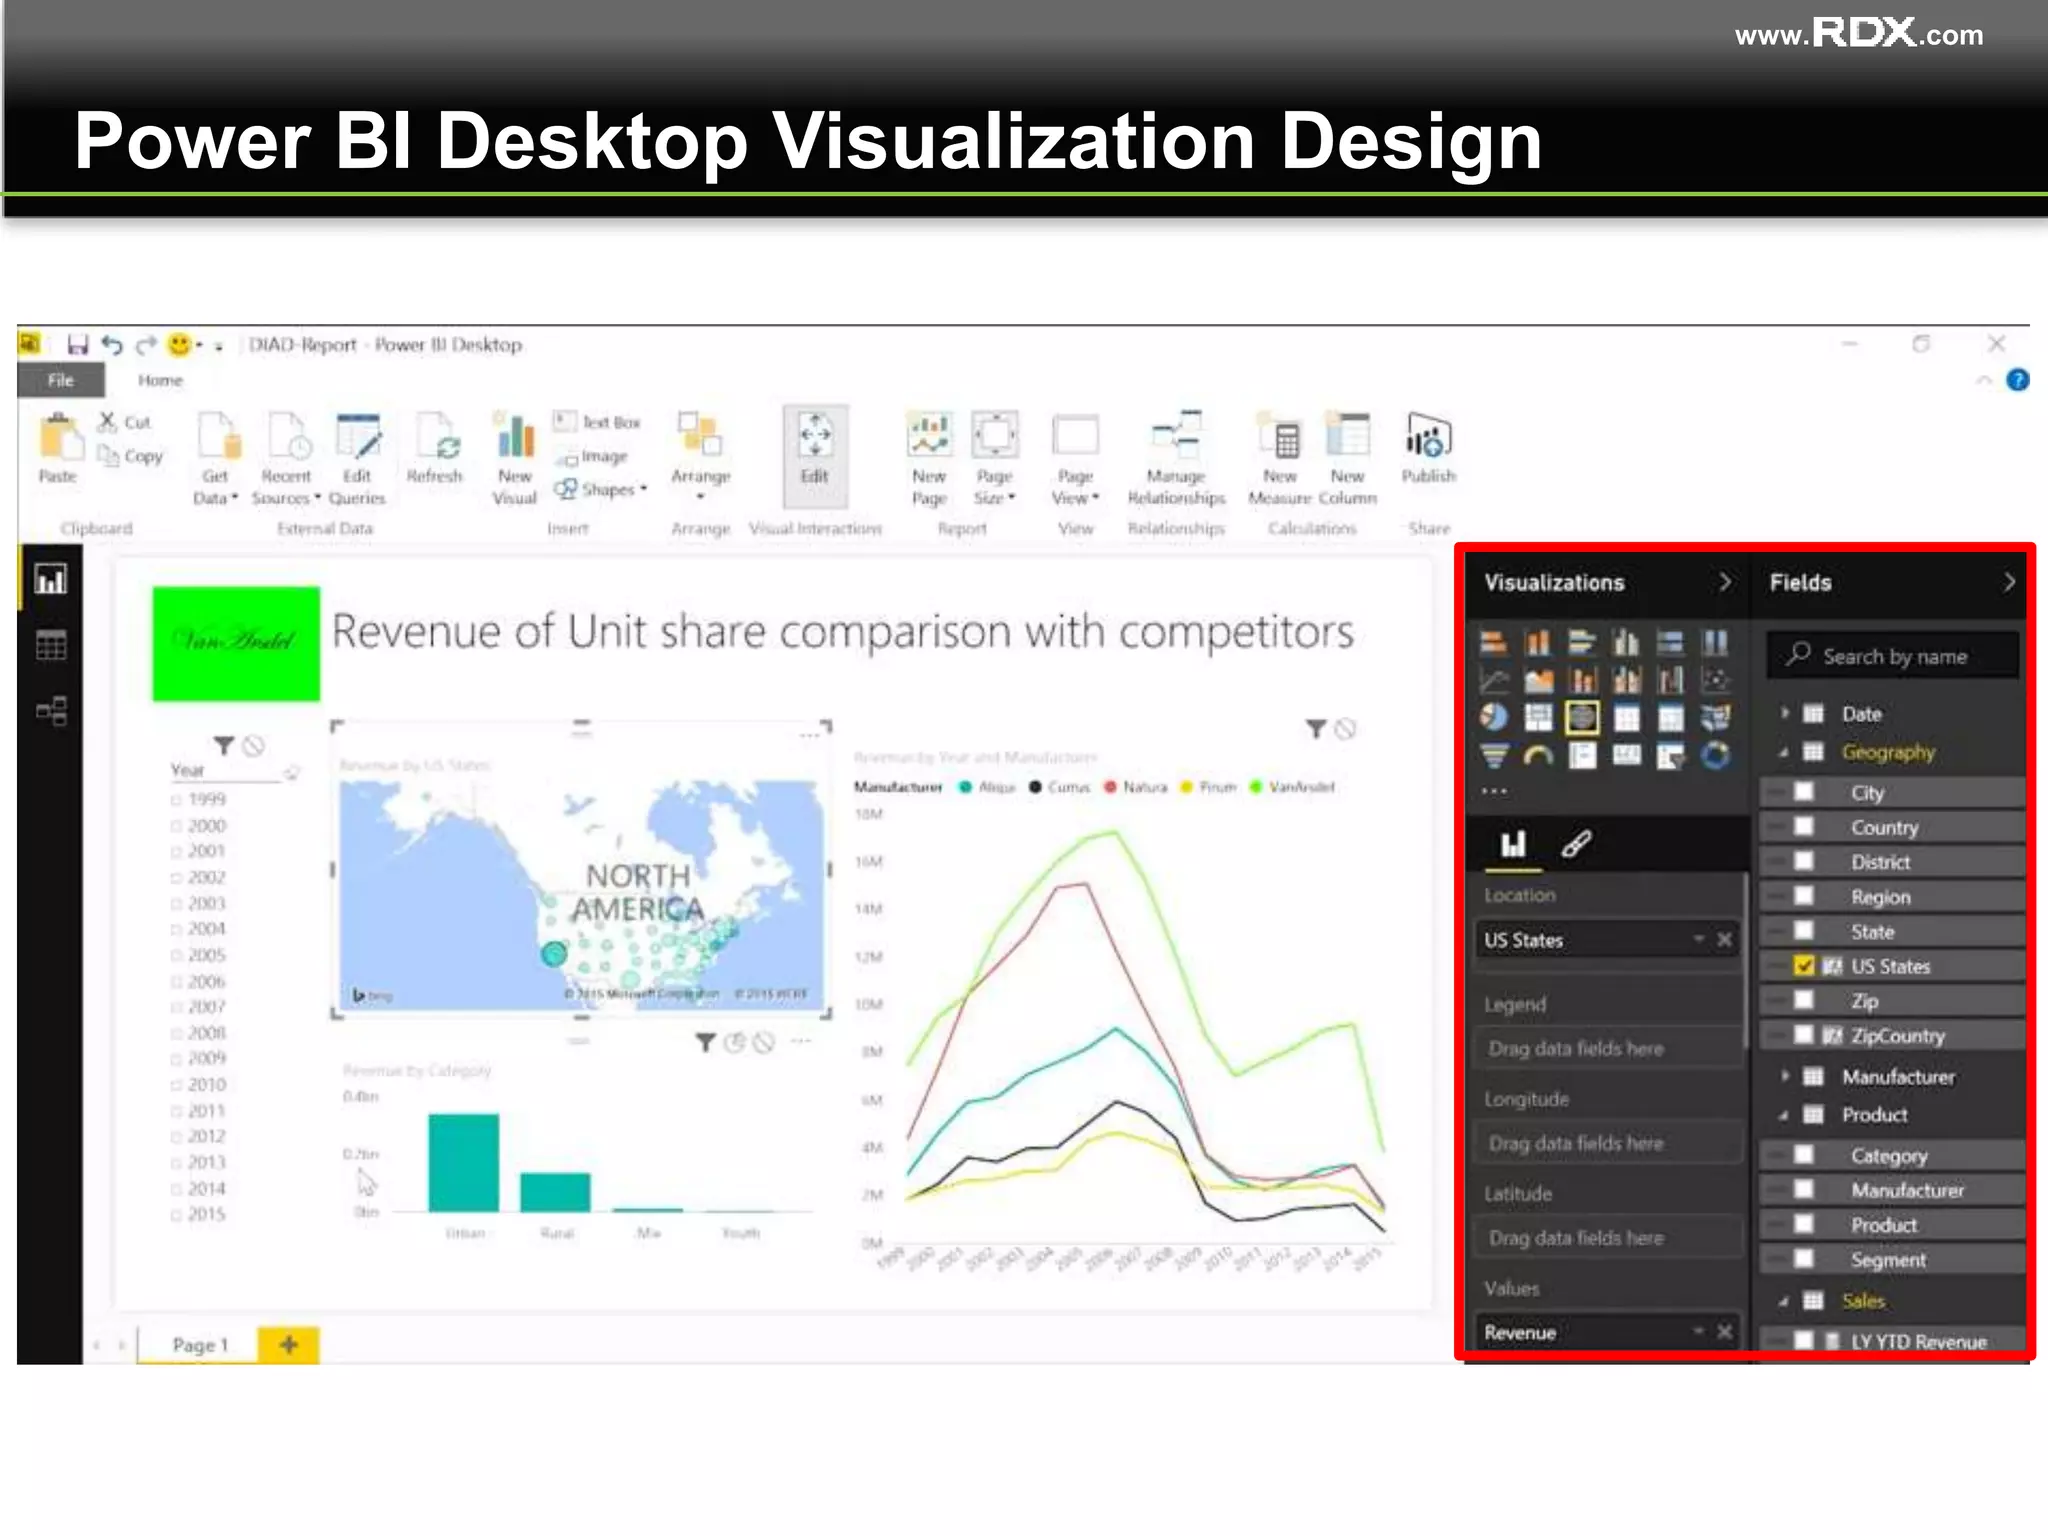Remove US States from Location well

point(1724,939)
